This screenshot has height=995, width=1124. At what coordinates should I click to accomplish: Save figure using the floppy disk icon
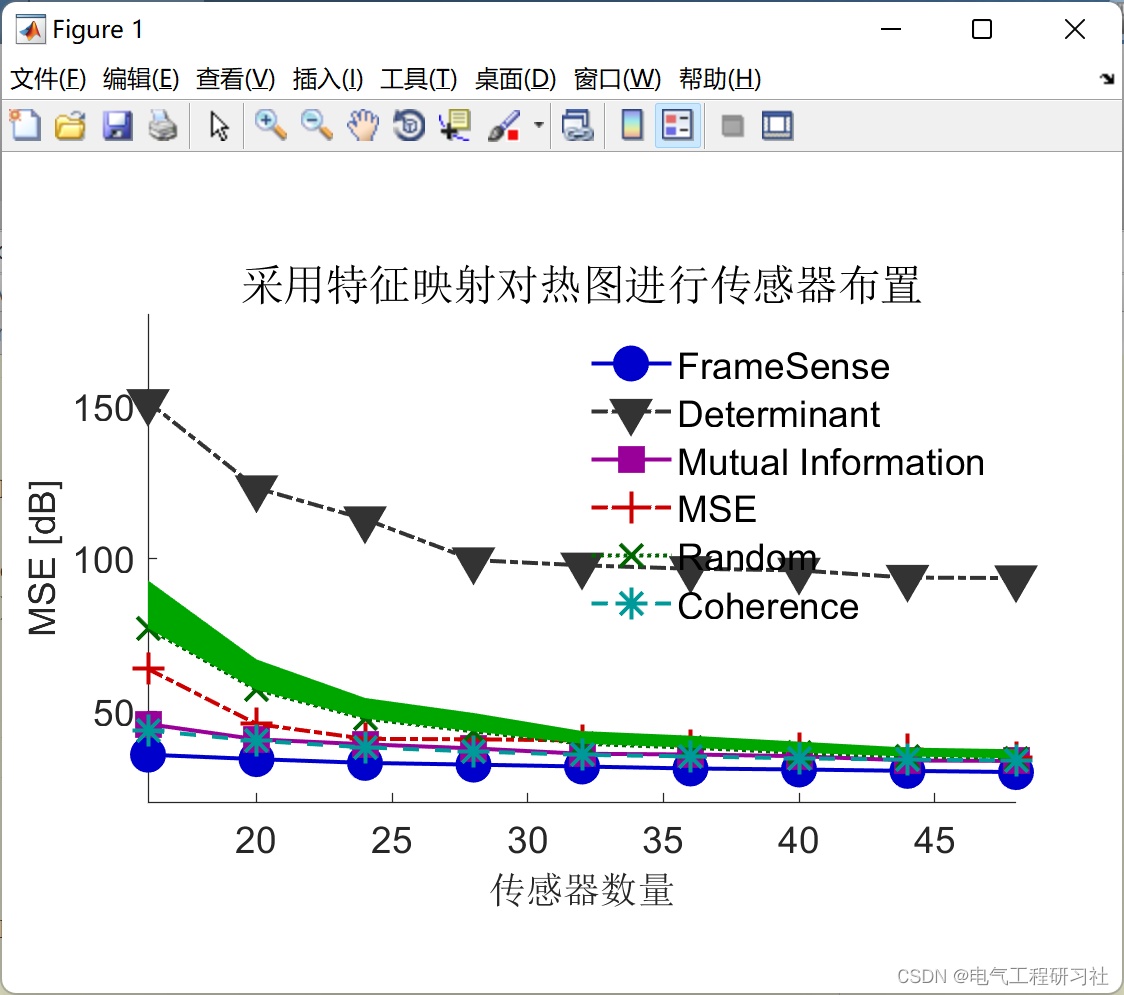(117, 126)
